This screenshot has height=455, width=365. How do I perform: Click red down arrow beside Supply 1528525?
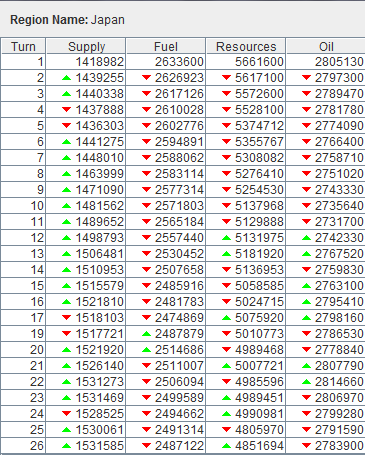(x=67, y=414)
